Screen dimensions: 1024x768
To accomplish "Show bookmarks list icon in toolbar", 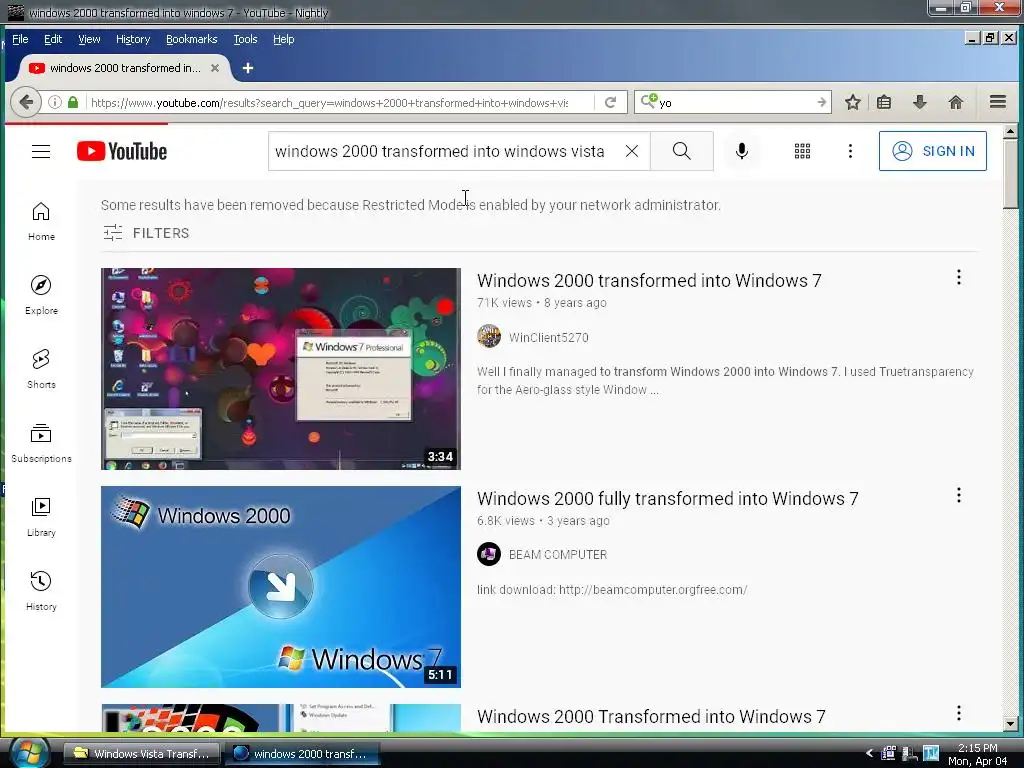I will click(884, 102).
